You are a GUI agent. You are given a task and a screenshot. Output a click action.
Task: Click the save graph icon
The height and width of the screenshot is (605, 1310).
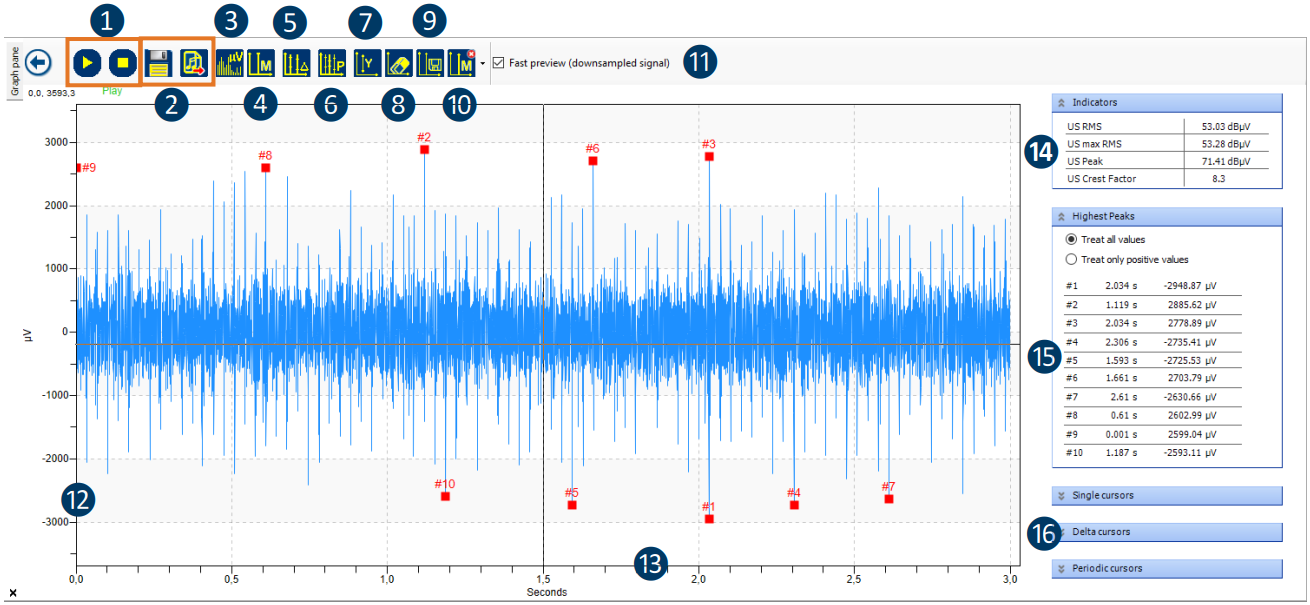pyautogui.click(x=431, y=64)
